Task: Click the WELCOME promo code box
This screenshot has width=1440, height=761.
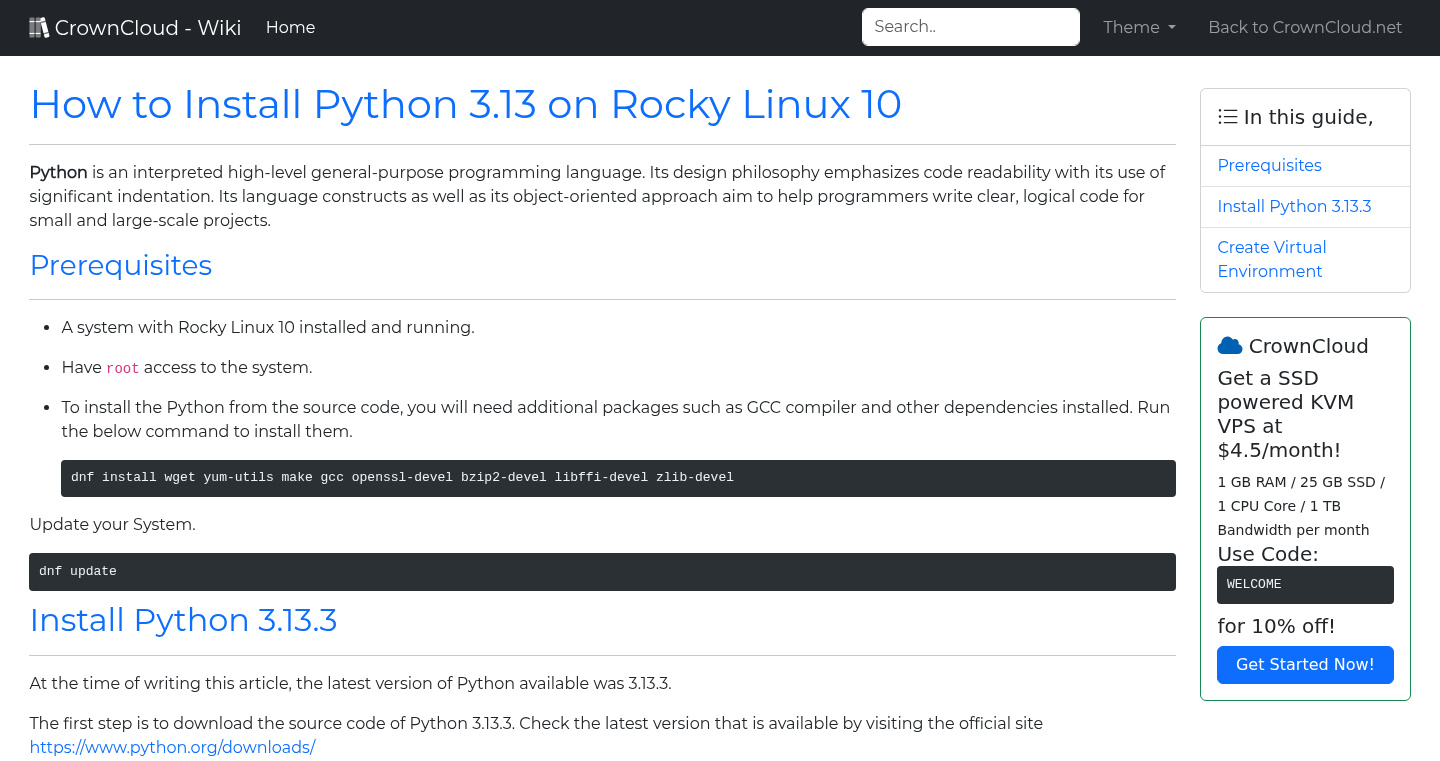Action: coord(1304,585)
